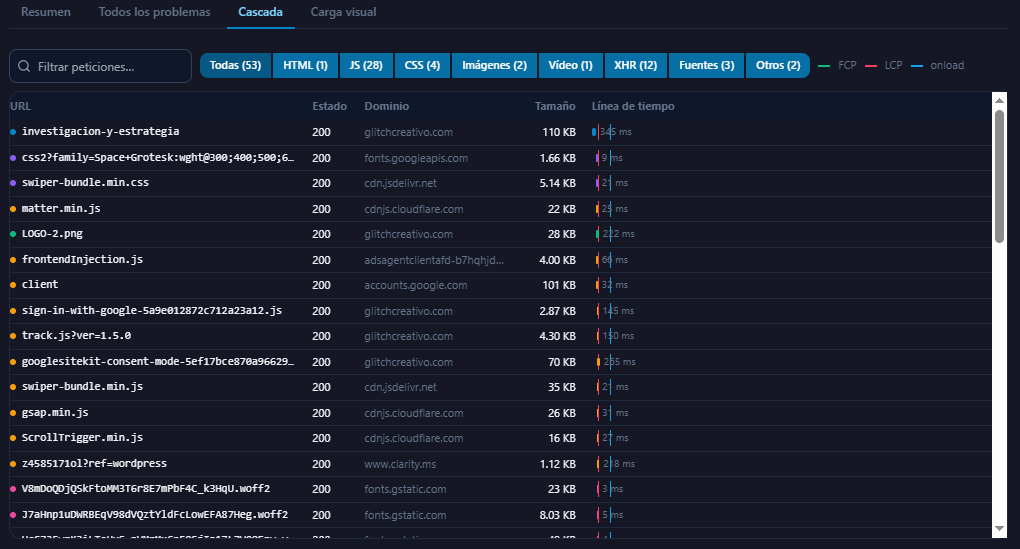The image size is (1020, 549).
Task: Click the 101 KB size cell
Action: point(559,285)
